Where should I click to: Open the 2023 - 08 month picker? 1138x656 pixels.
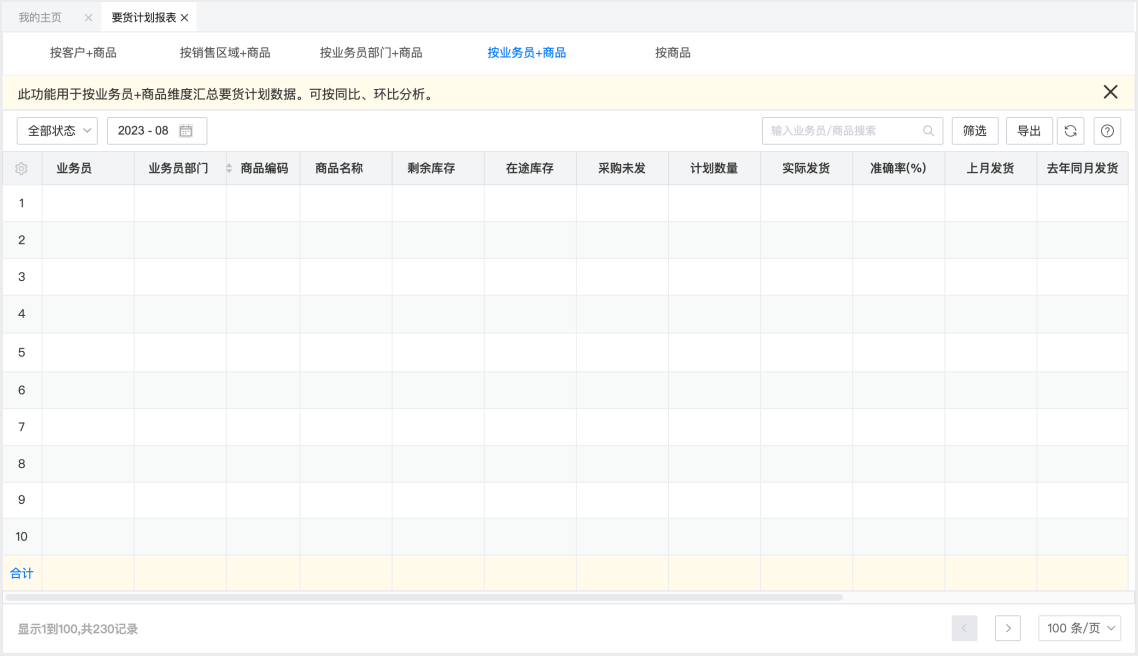(x=145, y=131)
